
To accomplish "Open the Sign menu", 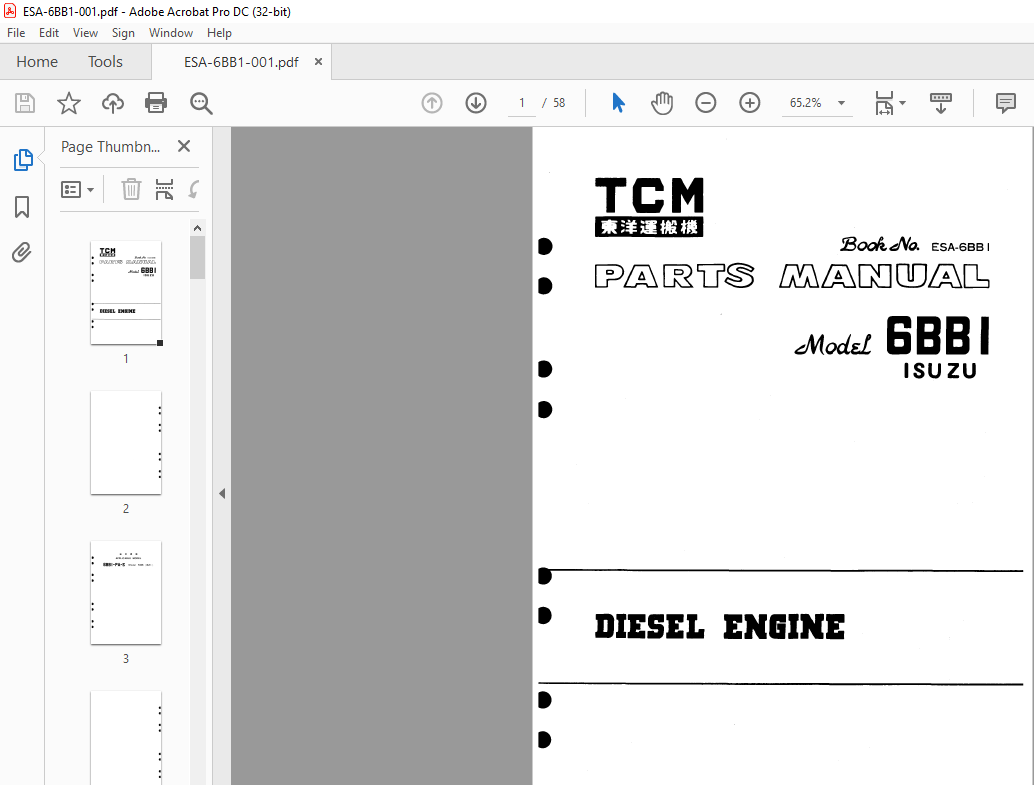I will point(123,33).
